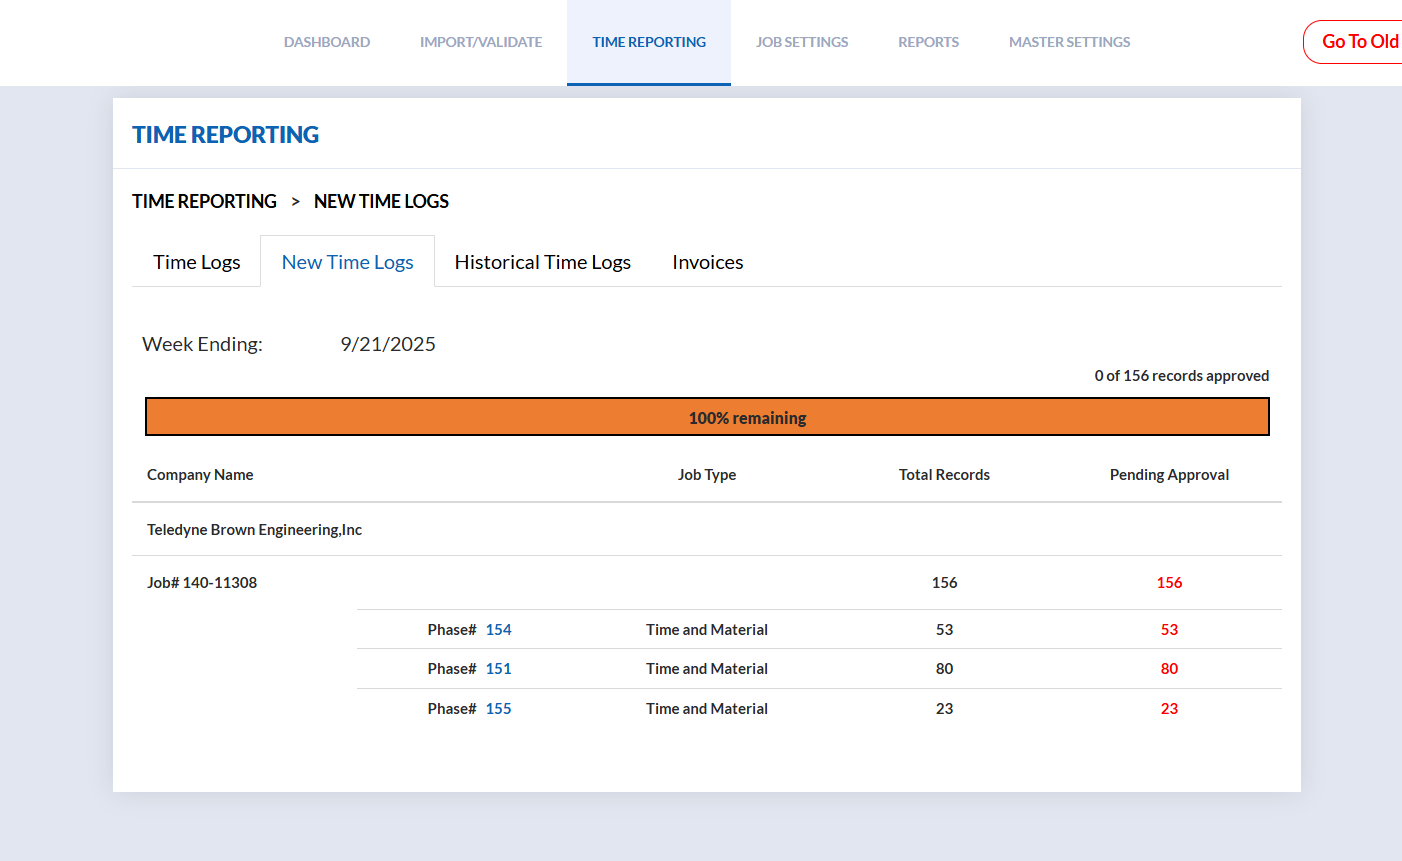1402x861 pixels.
Task: Click Time Reporting breadcrumb link
Action: coord(204,201)
